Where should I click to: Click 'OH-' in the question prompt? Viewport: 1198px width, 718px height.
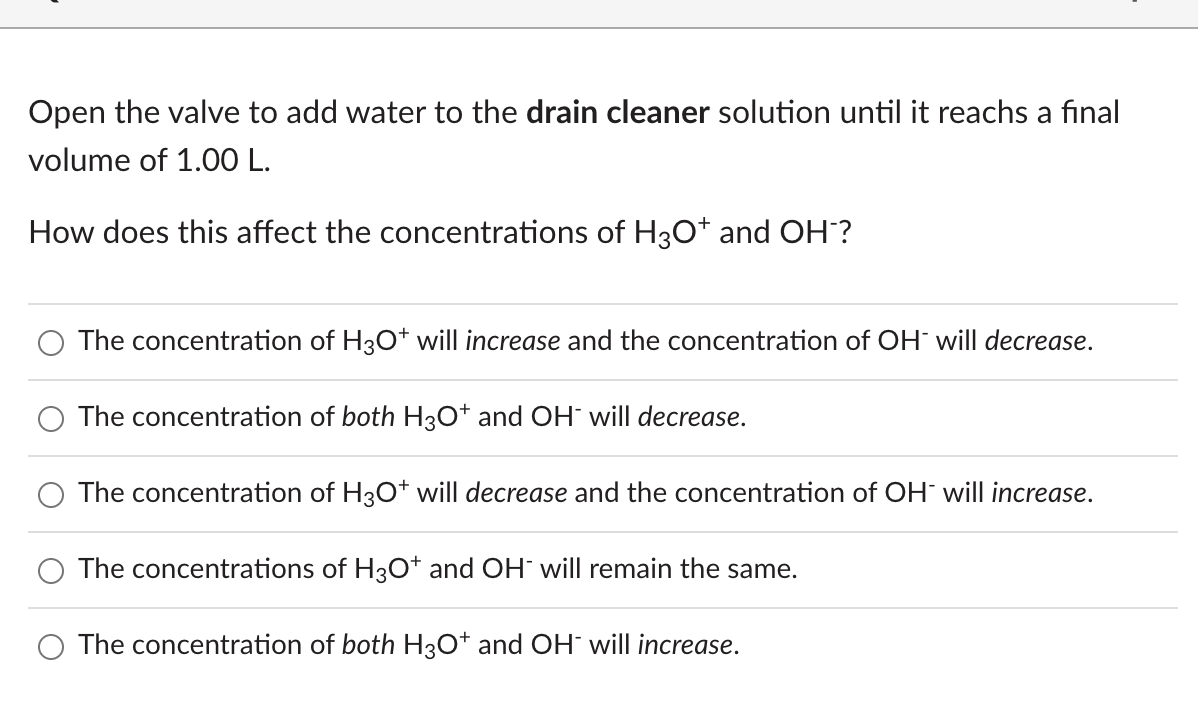(808, 232)
